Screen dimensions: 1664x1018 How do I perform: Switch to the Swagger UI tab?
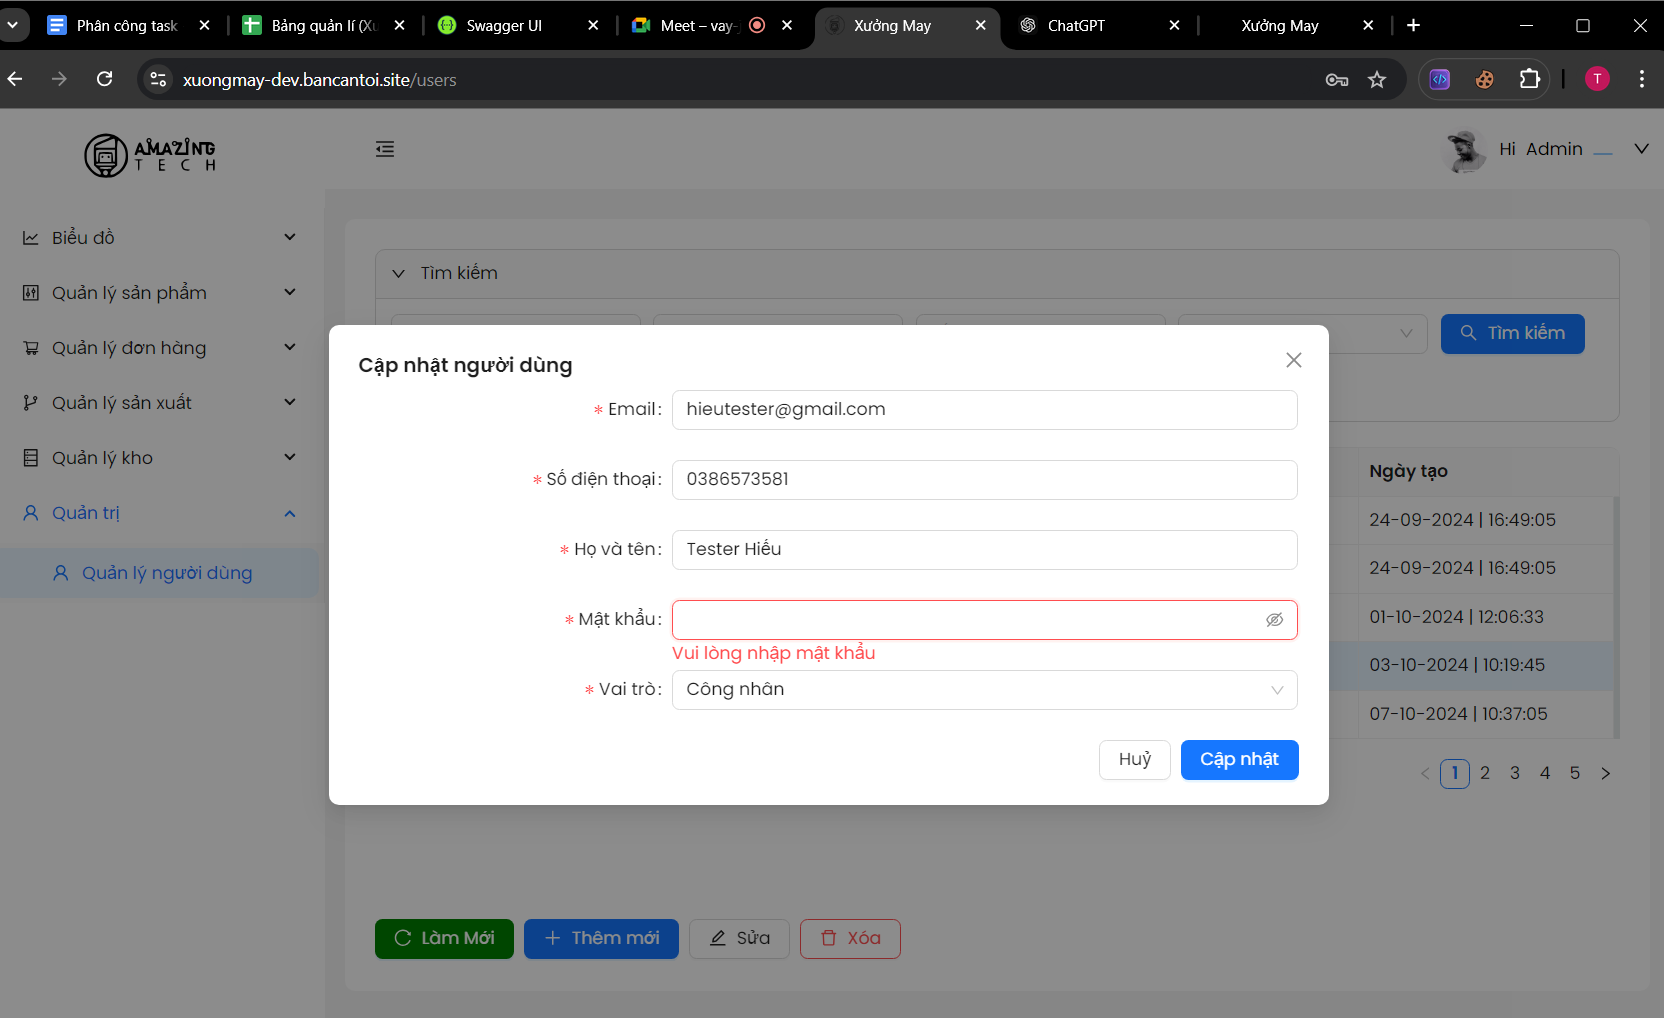(504, 26)
